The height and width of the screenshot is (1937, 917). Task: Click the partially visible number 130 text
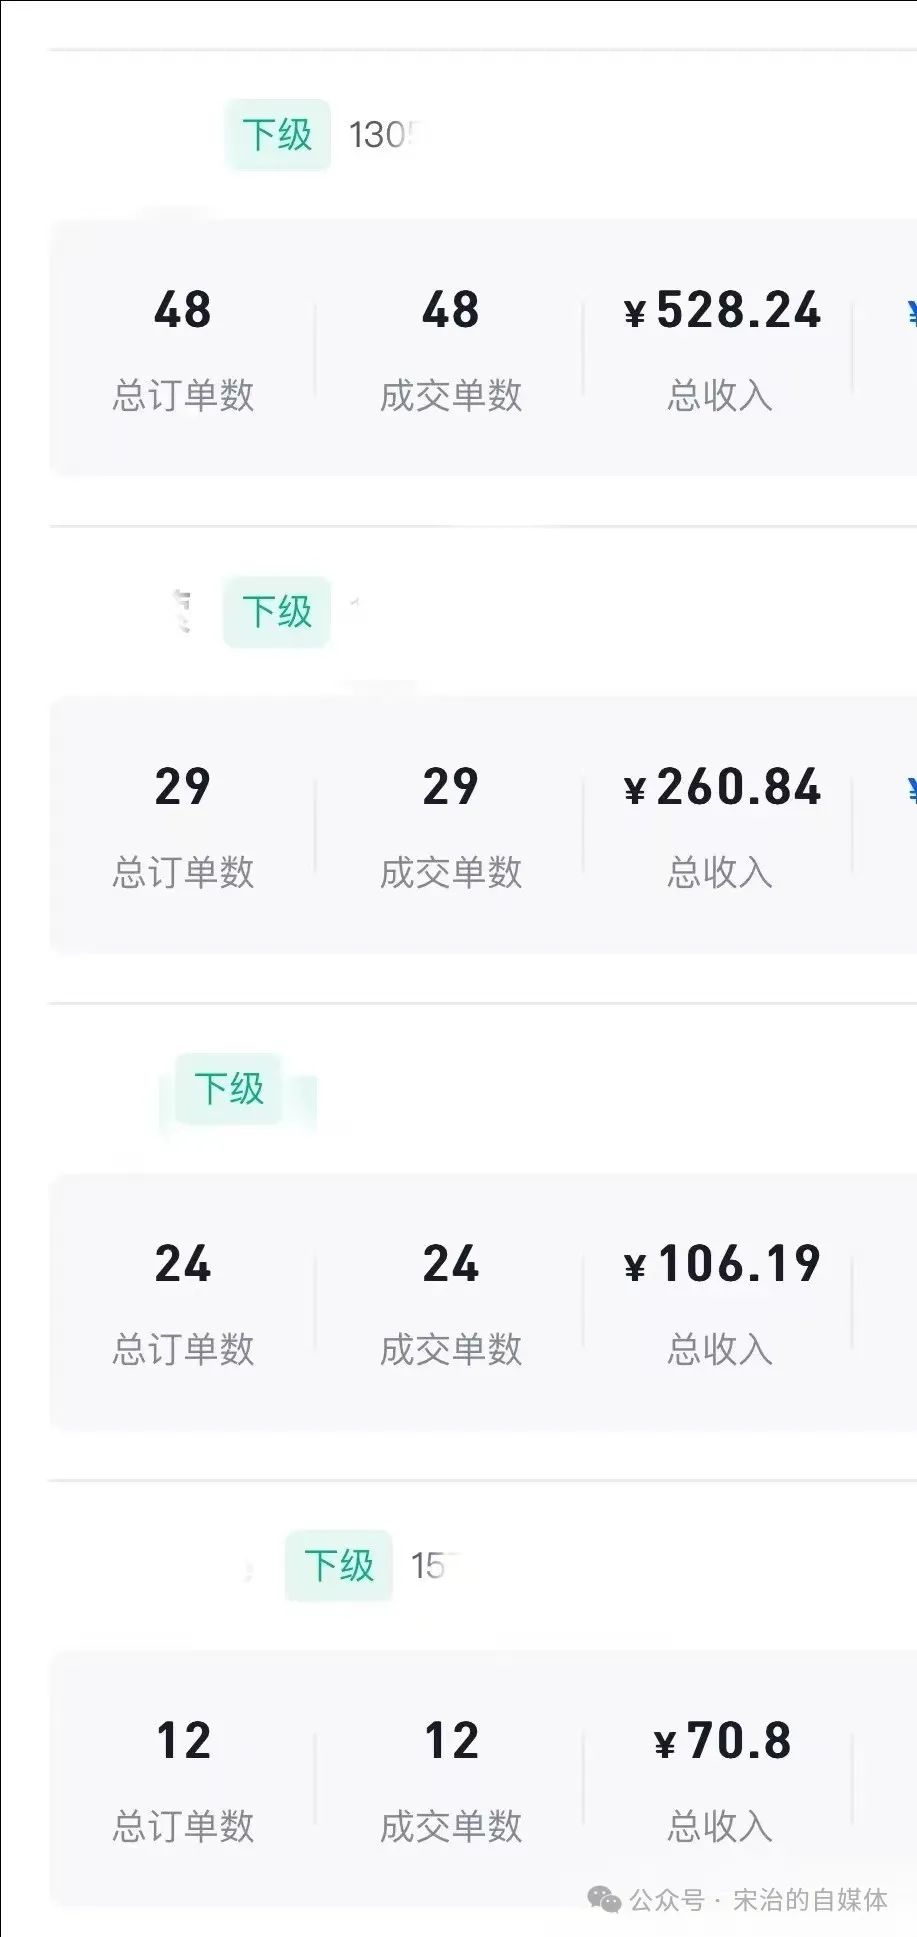pyautogui.click(x=384, y=135)
